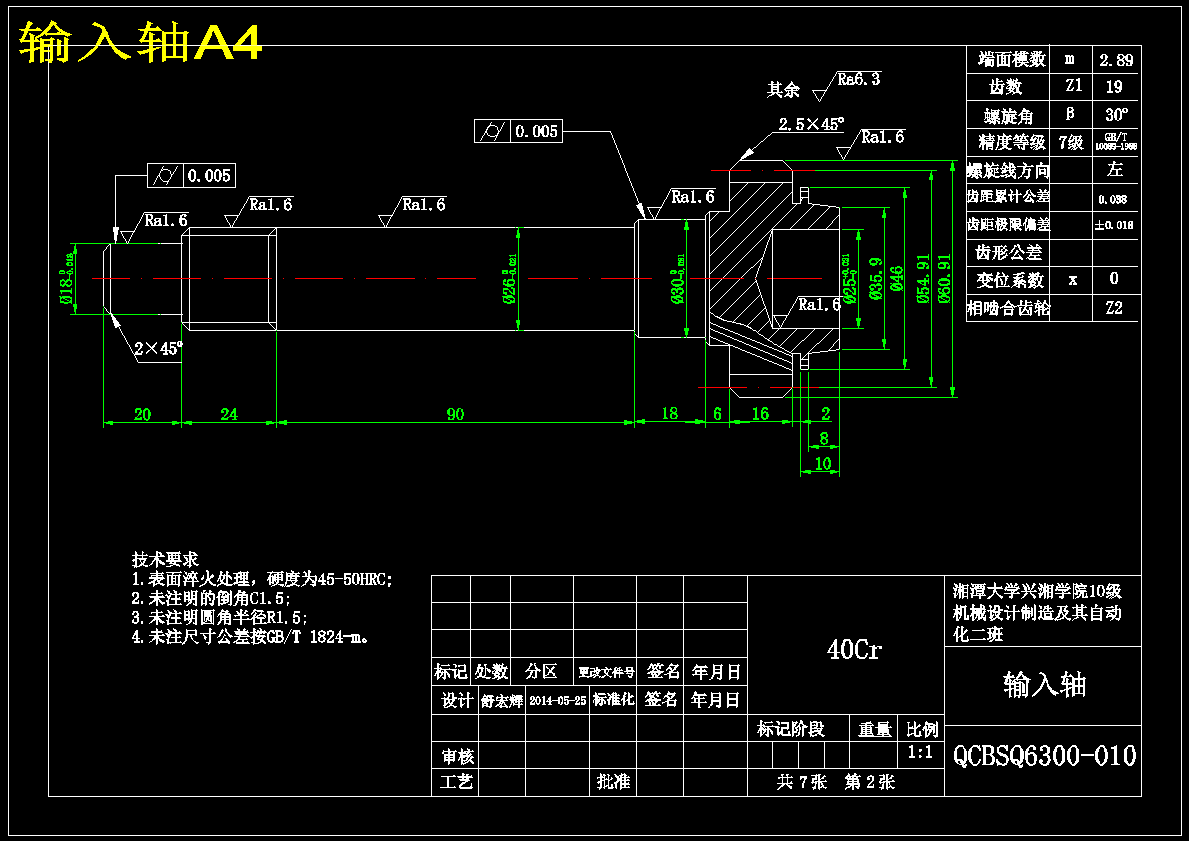Select note 3 about fillet radius R1.5
Screen dimensions: 1189x841
[x=220, y=617]
